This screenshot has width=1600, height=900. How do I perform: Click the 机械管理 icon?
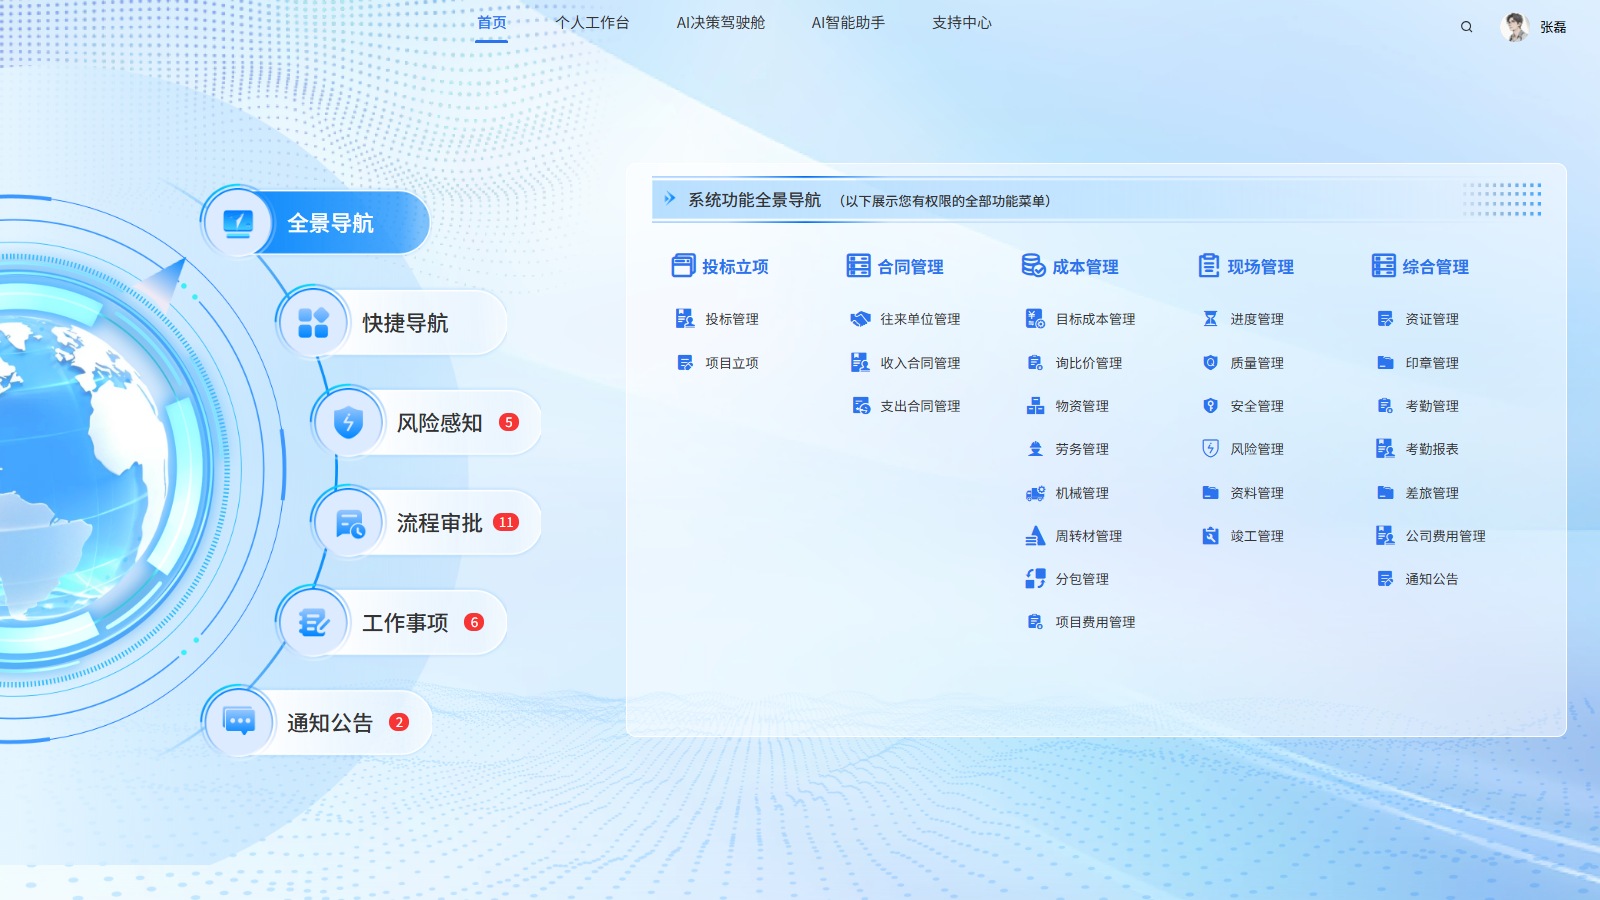[x=1035, y=493]
